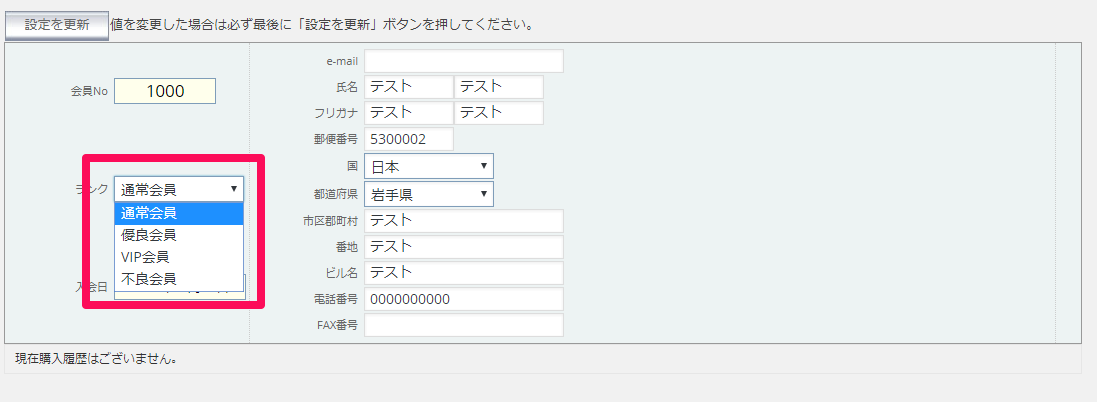1097x402 pixels.
Task: Expand the 国 dropdown set to 日本
Action: coord(429,166)
